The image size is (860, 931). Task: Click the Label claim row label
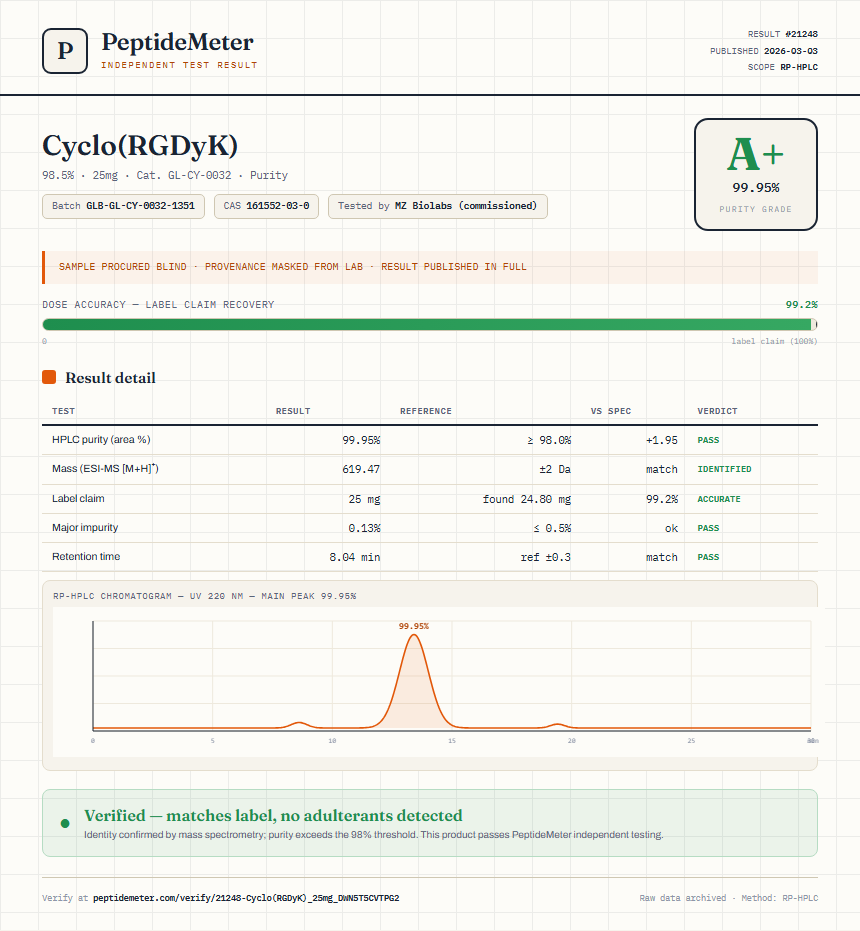click(x=78, y=498)
